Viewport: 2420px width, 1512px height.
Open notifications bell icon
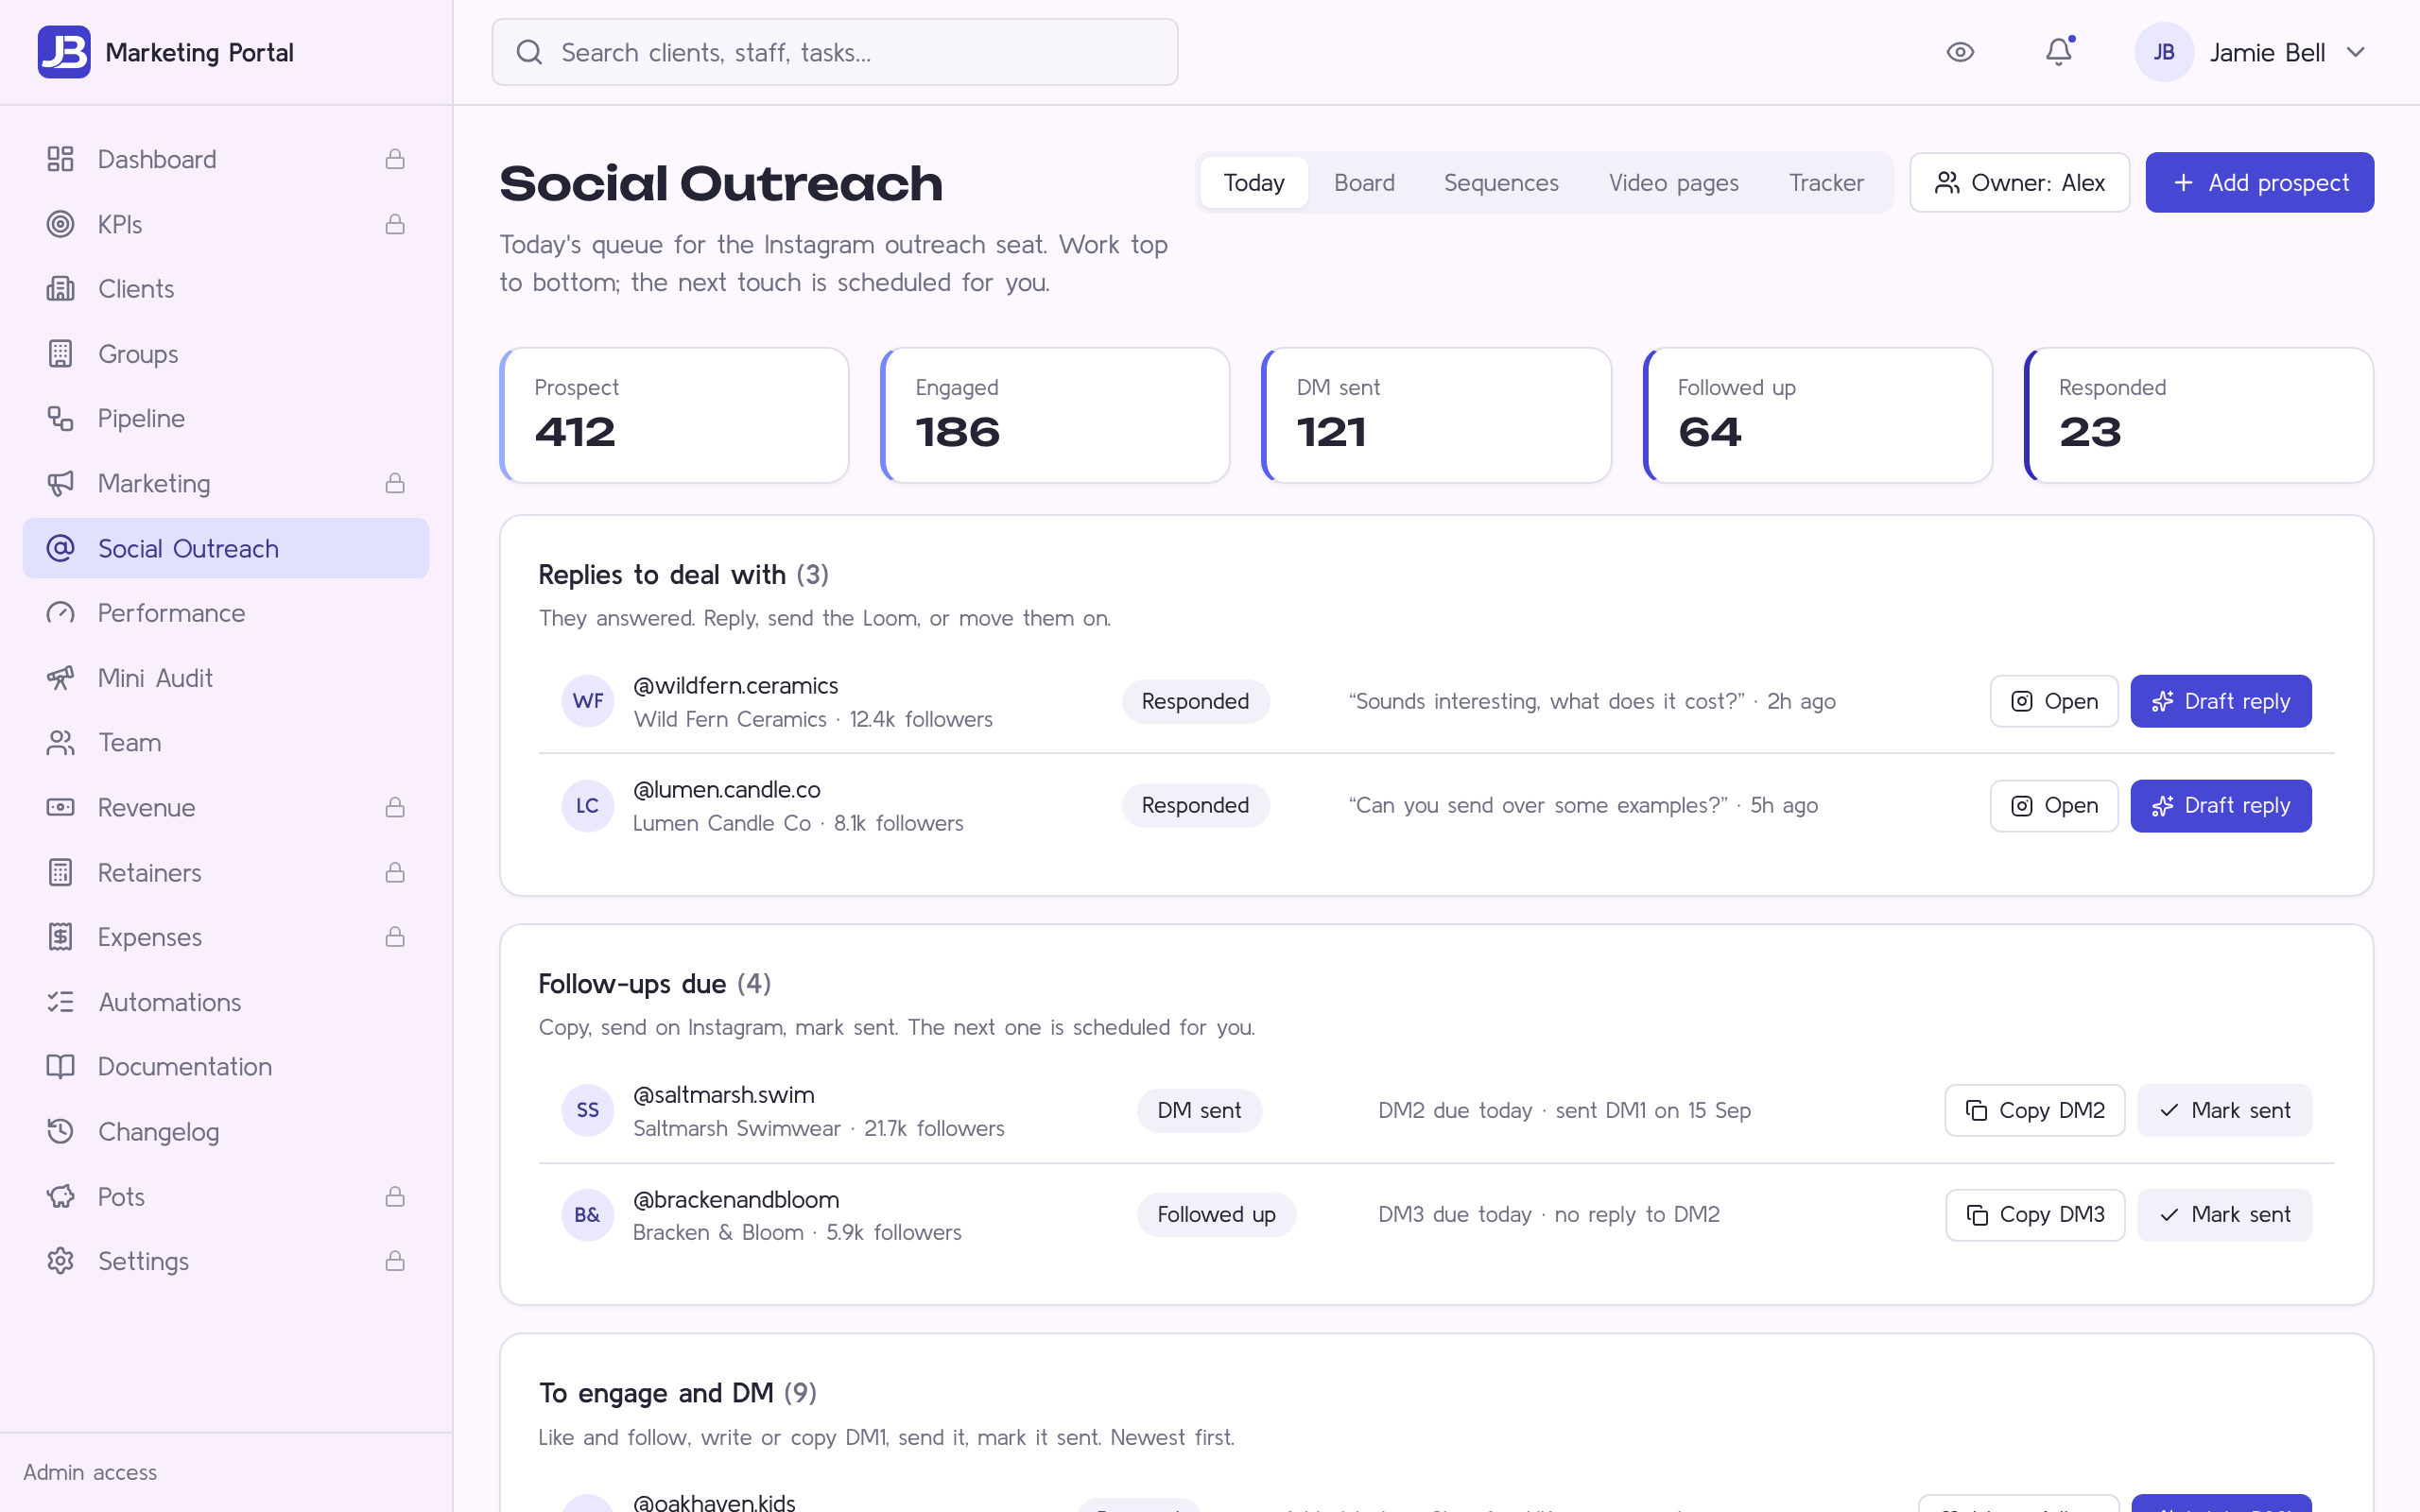2059,52
